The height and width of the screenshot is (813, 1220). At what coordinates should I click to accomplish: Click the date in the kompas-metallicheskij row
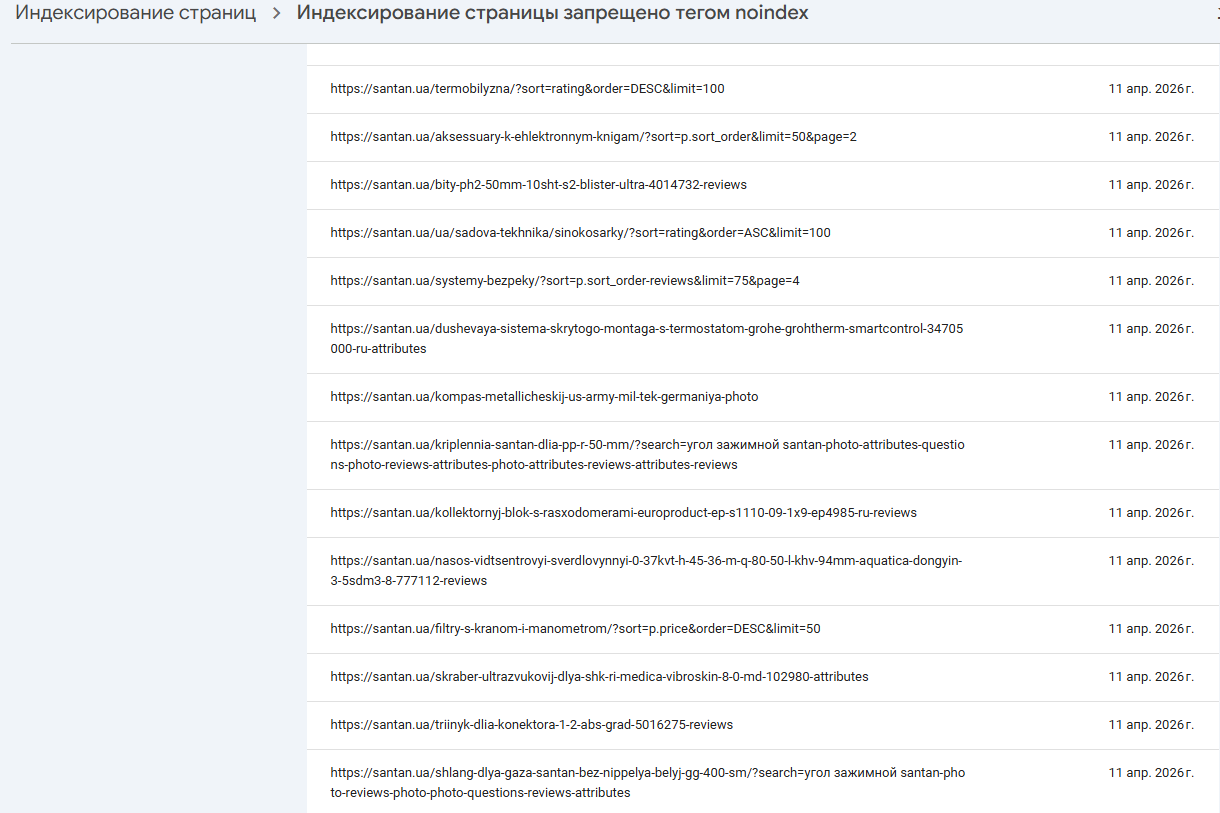coord(1151,397)
